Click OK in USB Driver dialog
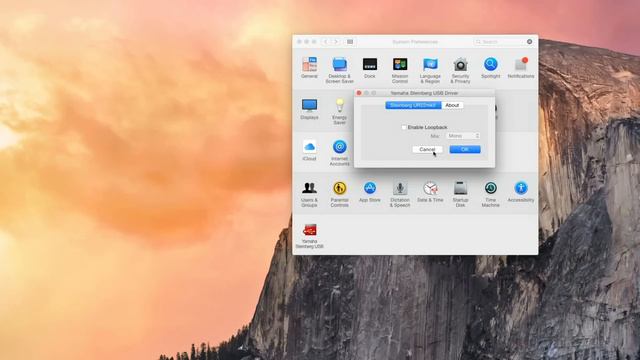 [x=465, y=149]
